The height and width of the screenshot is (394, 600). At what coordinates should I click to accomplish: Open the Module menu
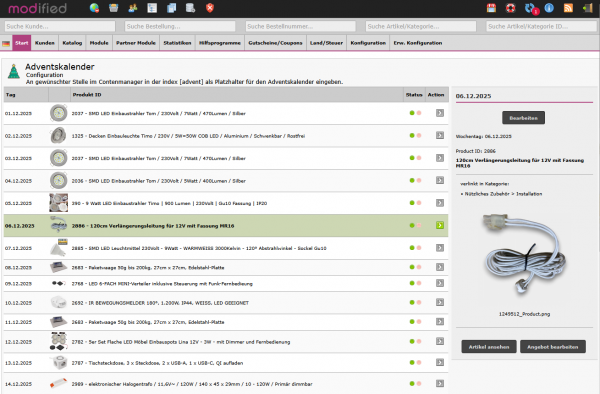99,43
